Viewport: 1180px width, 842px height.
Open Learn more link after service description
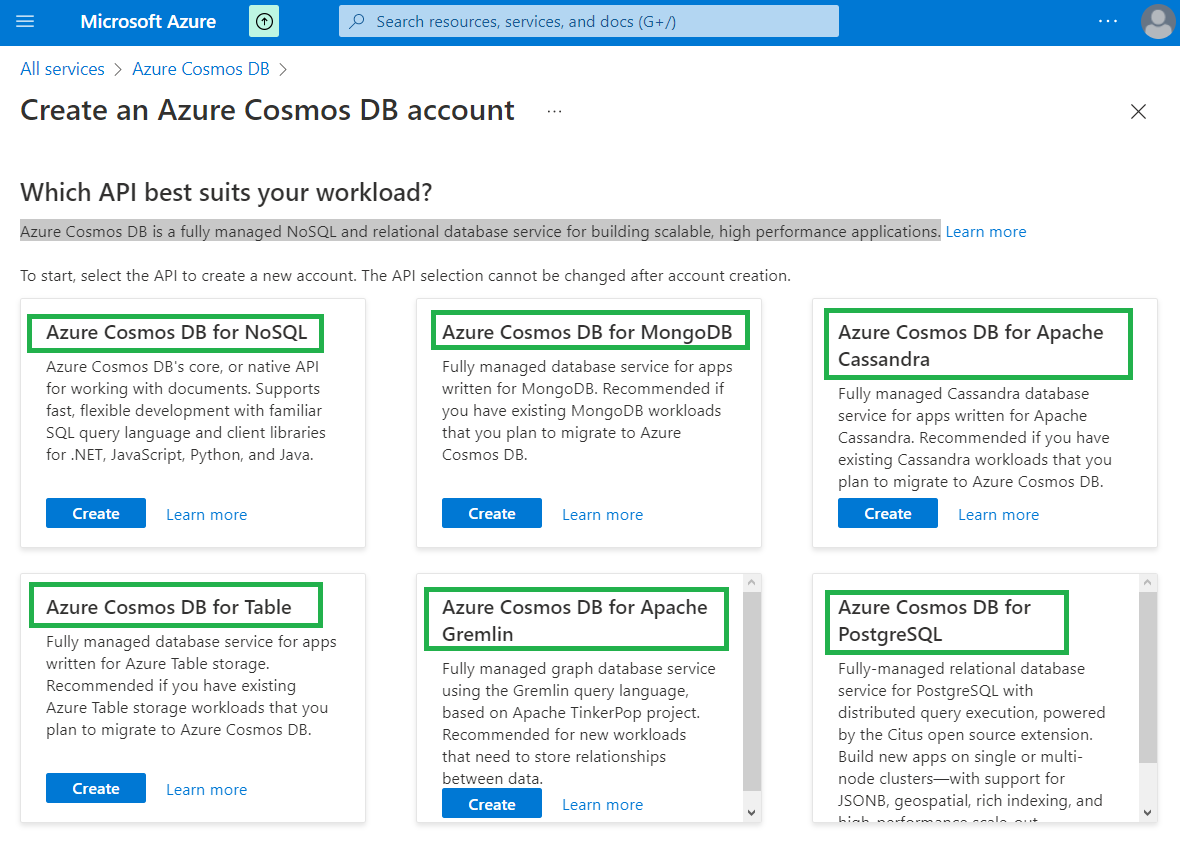click(986, 232)
